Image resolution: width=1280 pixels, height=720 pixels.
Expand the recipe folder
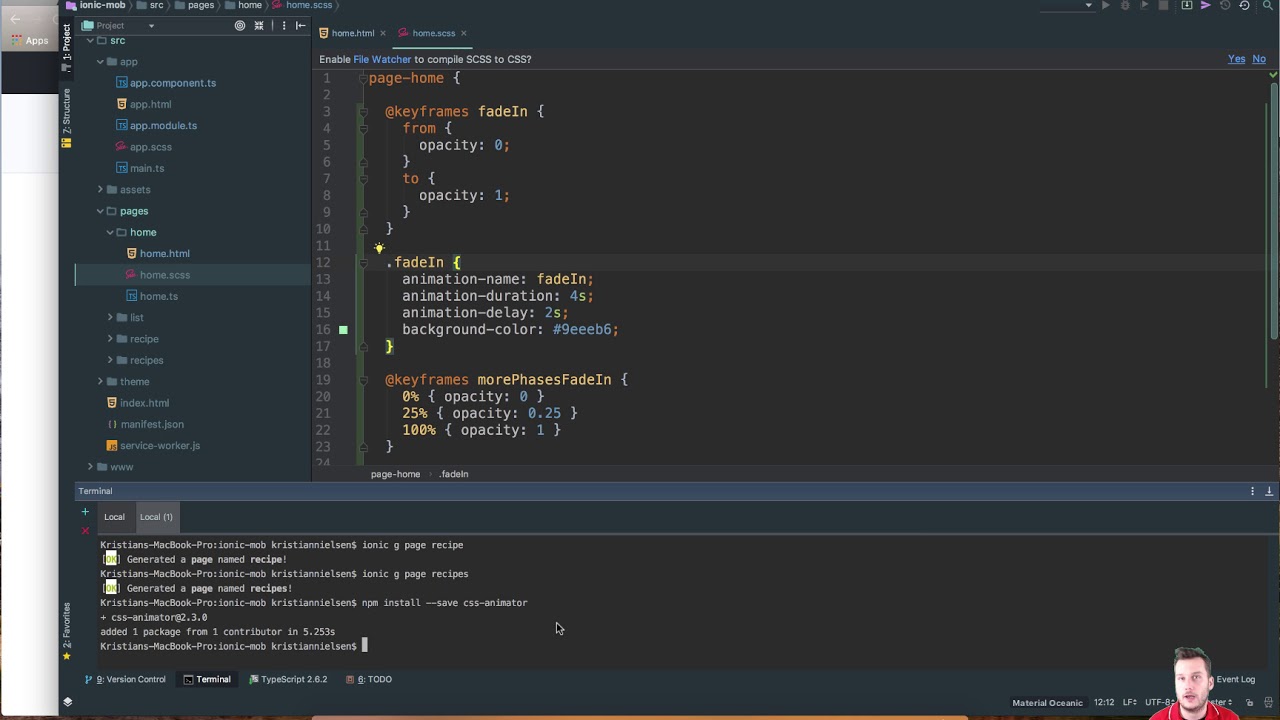(x=110, y=339)
